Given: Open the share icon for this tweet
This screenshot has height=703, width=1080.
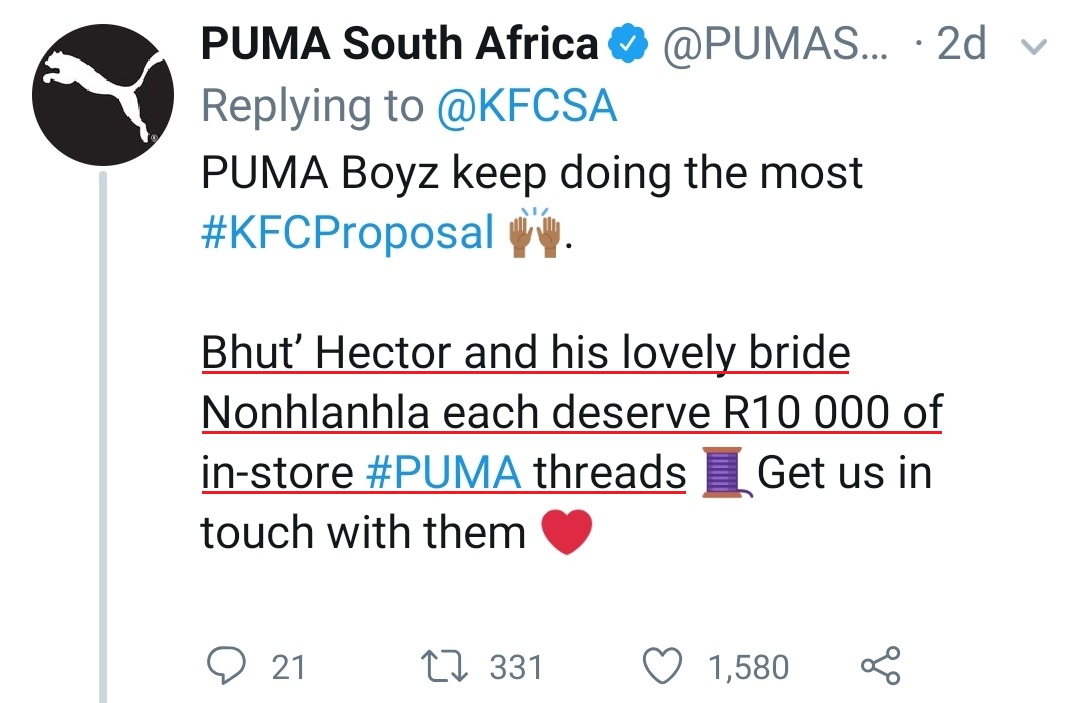Looking at the screenshot, I should click(x=880, y=665).
